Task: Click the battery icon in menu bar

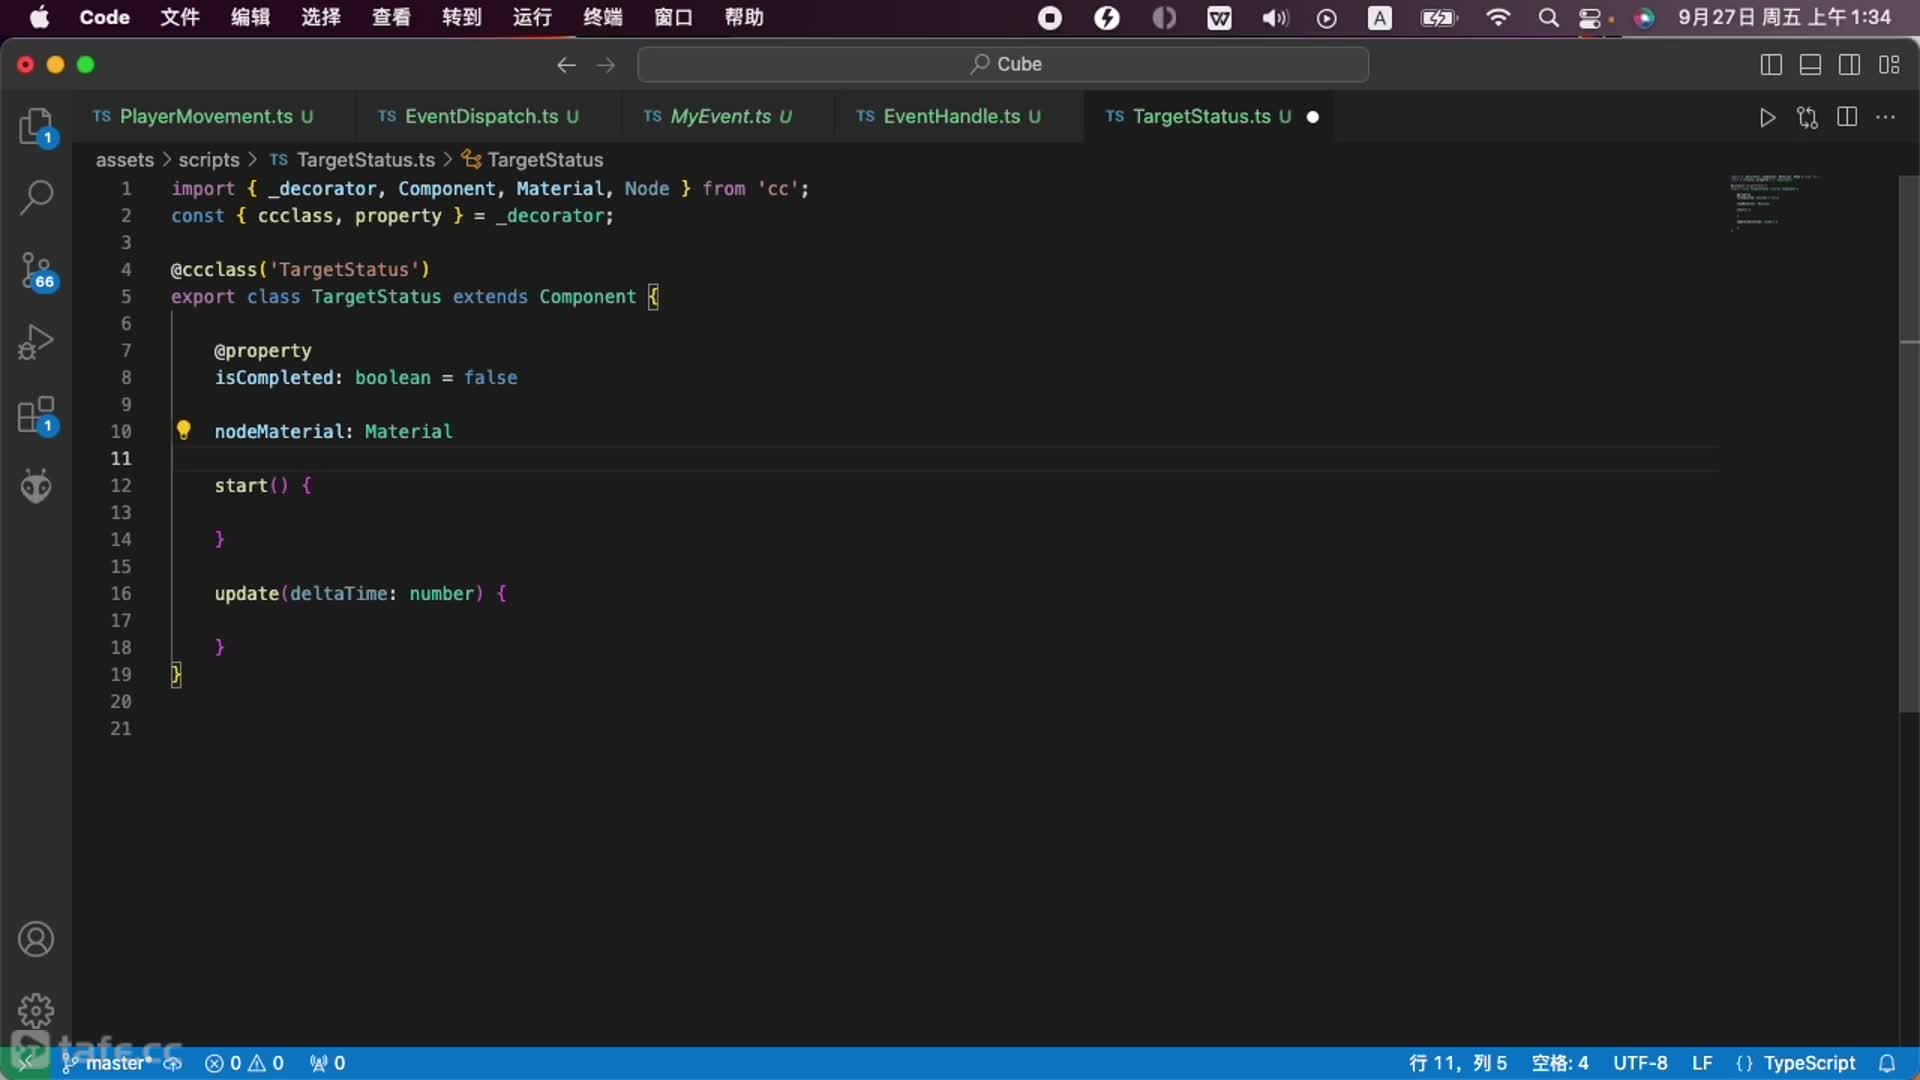Action: pos(1438,18)
